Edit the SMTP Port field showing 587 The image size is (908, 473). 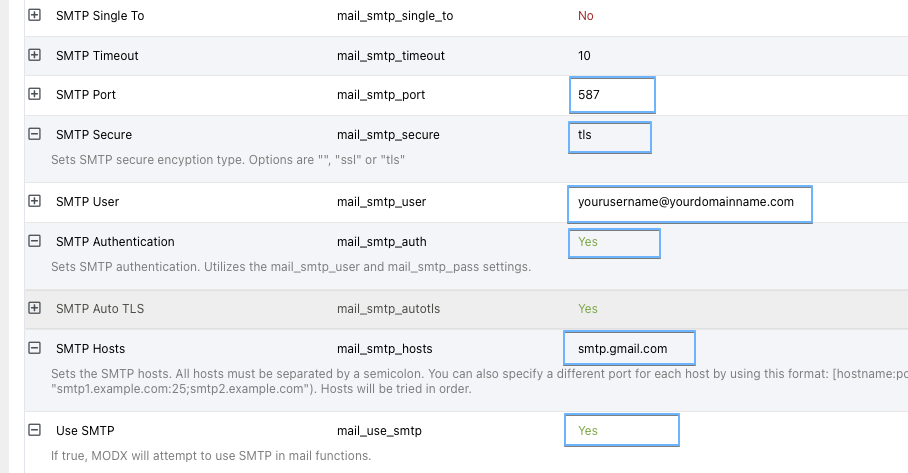pos(612,95)
